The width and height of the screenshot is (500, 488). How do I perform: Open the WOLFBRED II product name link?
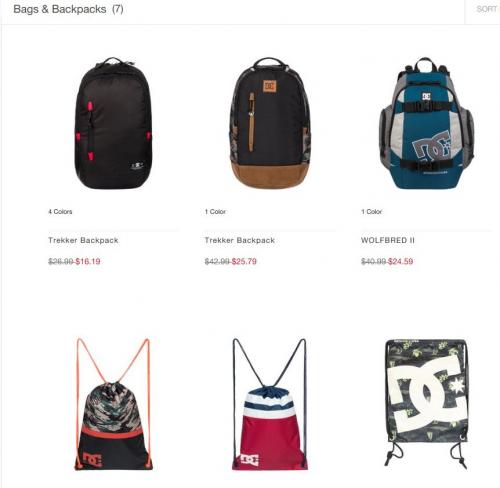388,240
